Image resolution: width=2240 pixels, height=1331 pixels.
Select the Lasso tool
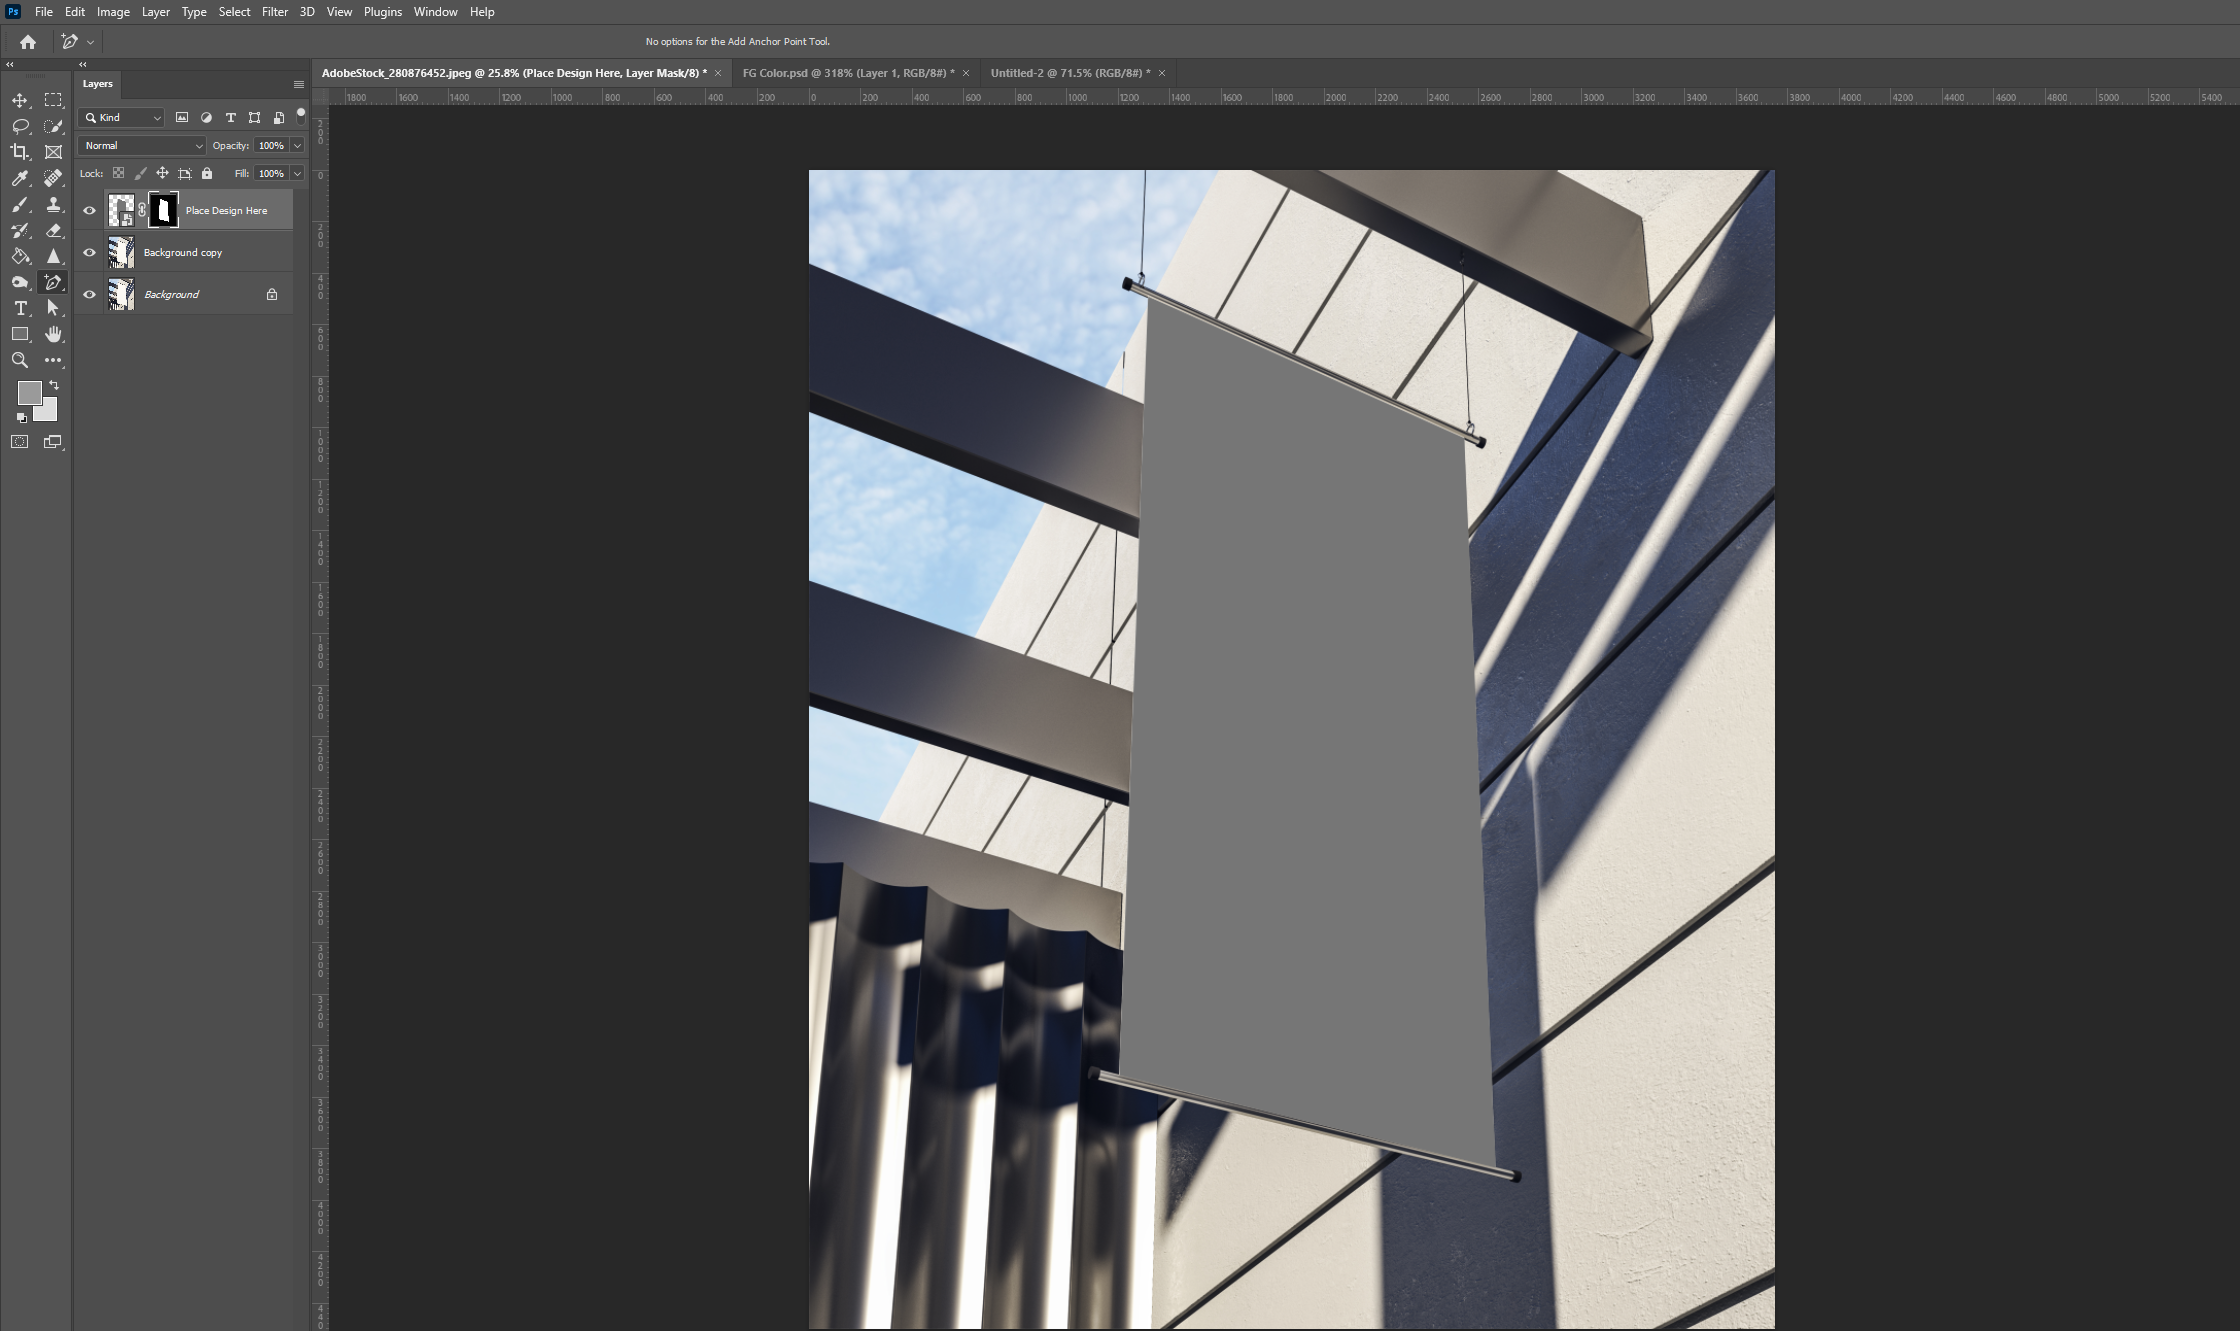click(x=19, y=126)
